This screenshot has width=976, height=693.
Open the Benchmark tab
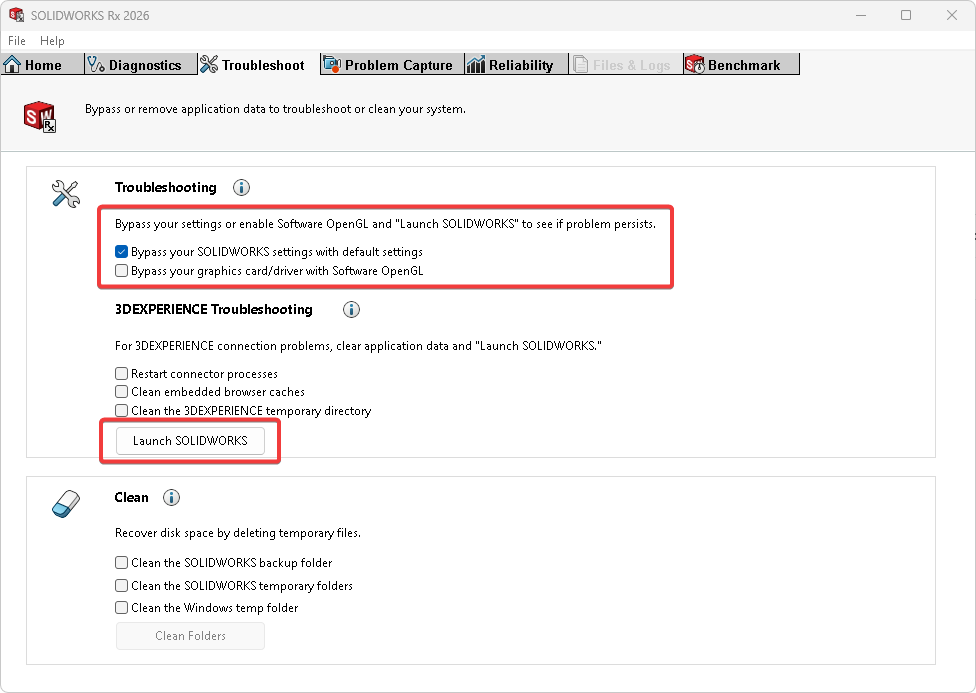(741, 65)
